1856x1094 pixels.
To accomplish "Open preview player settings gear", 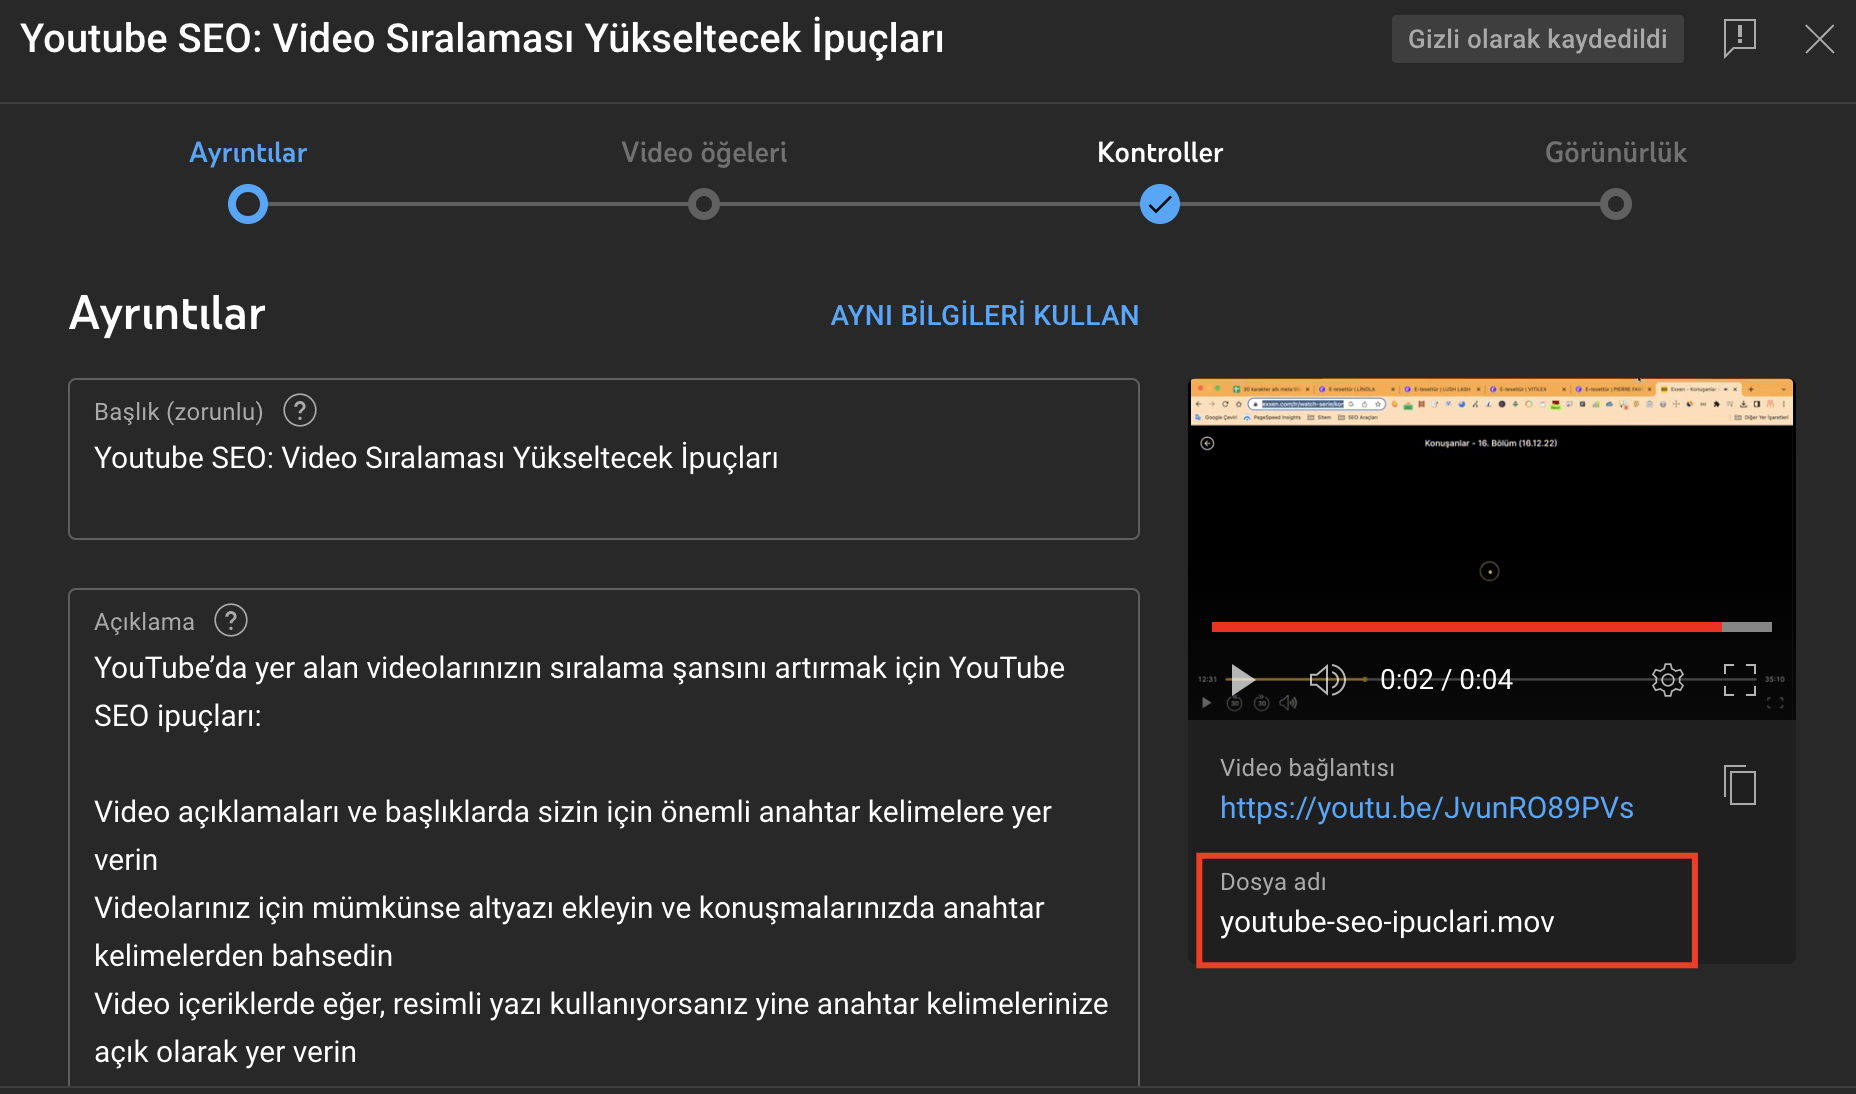I will pos(1668,680).
